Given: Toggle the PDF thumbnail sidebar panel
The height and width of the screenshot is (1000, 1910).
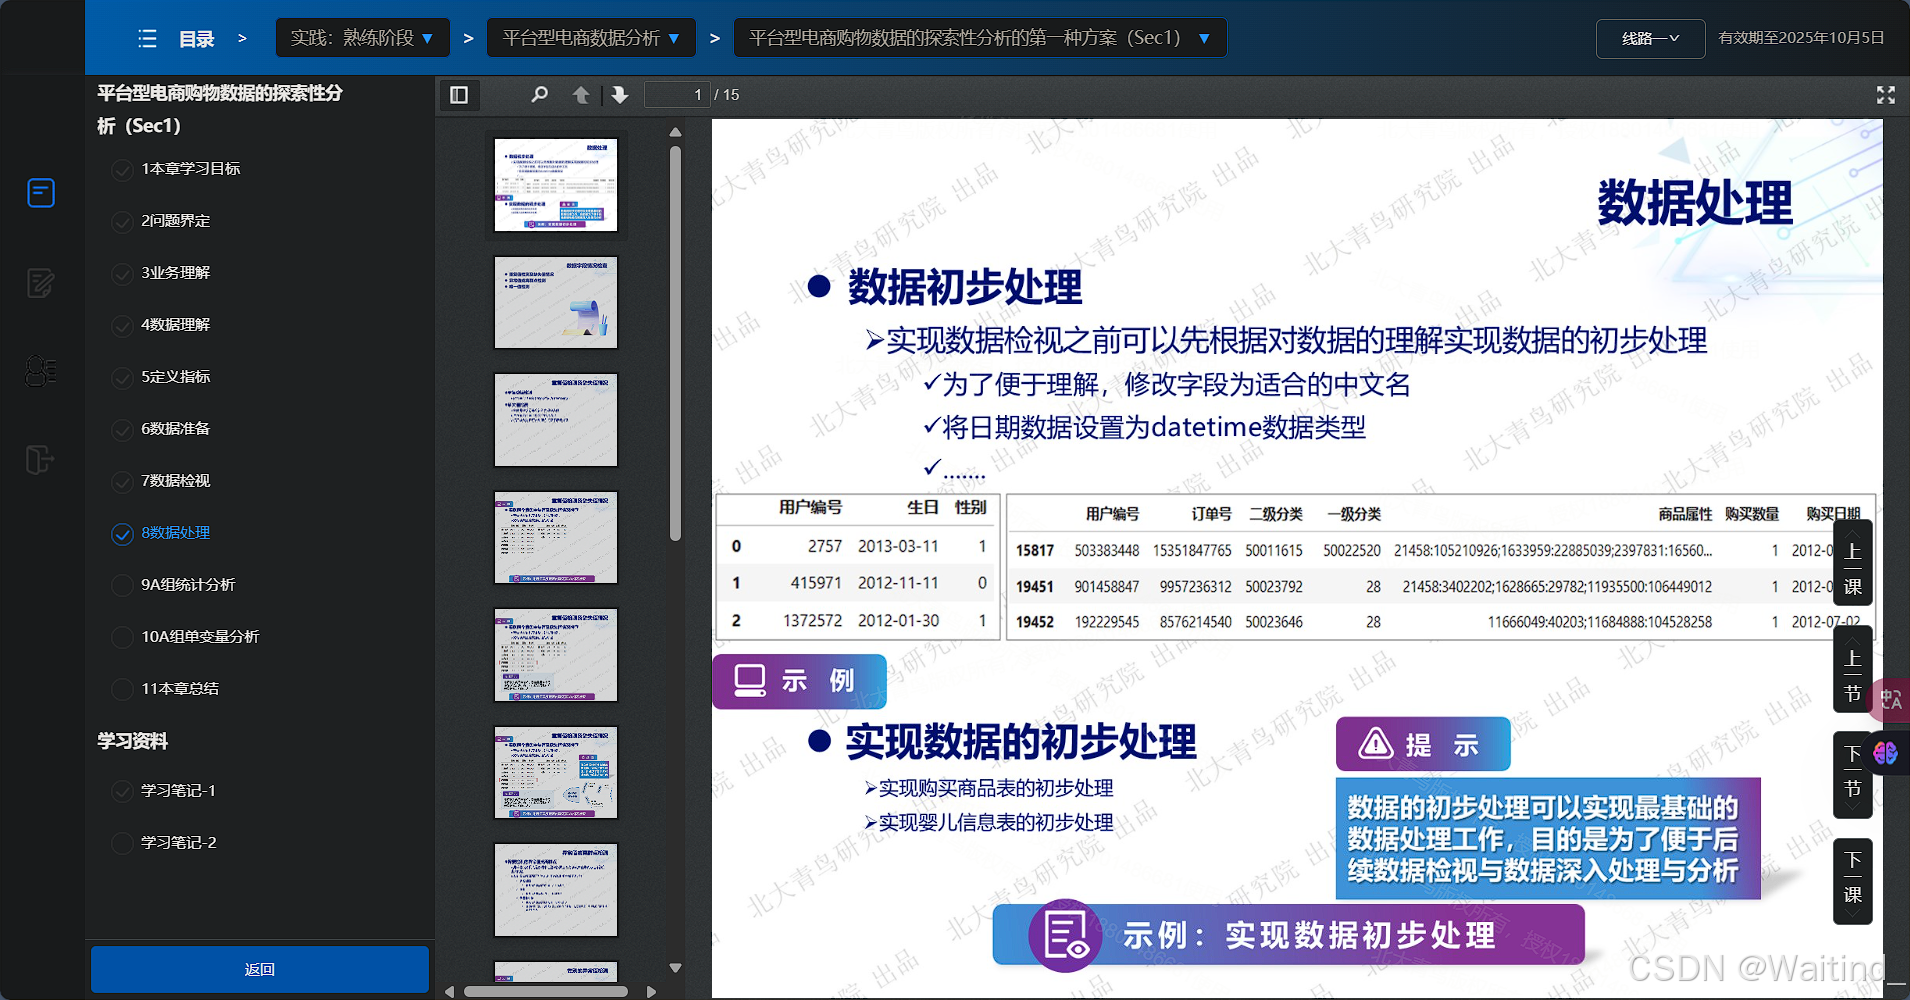Looking at the screenshot, I should [459, 95].
